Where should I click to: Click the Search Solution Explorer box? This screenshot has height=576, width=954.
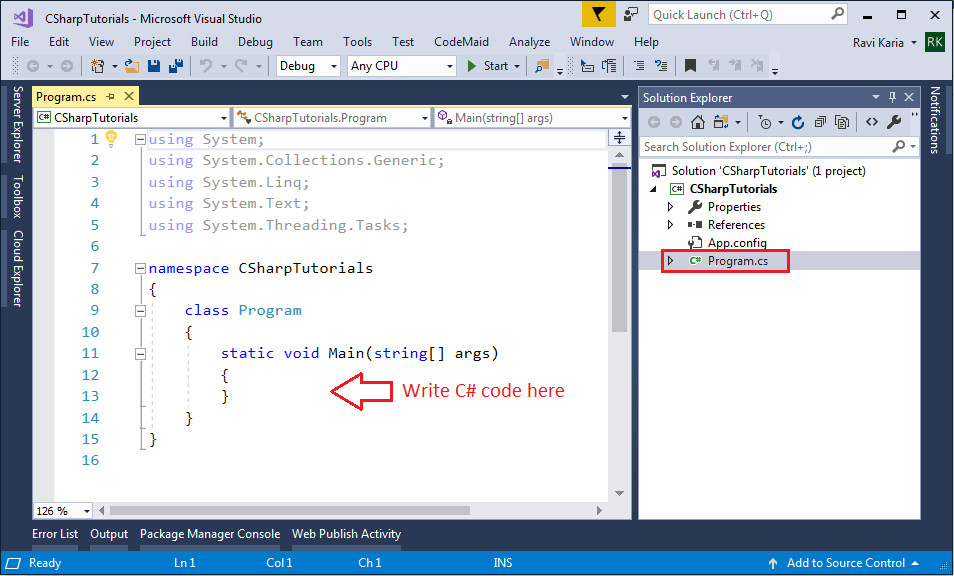[770, 146]
